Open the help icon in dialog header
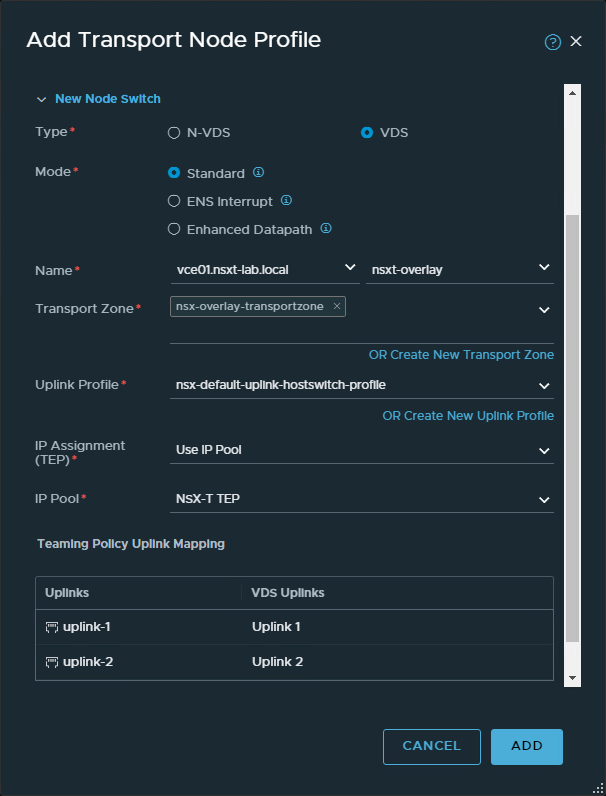Image resolution: width=606 pixels, height=796 pixels. coord(552,42)
